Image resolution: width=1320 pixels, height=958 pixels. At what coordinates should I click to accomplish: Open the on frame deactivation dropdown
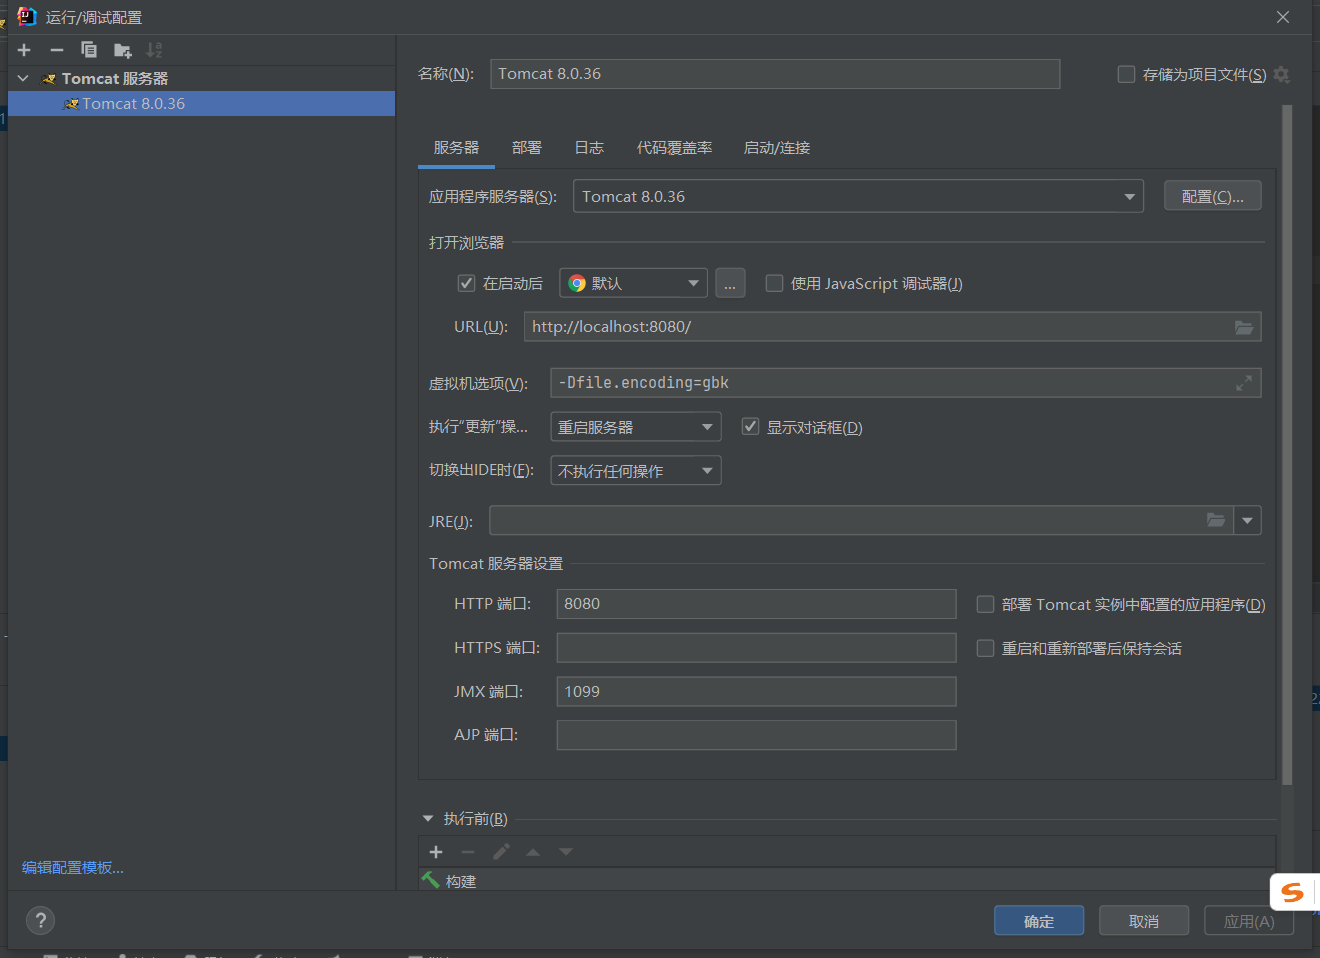pos(636,471)
